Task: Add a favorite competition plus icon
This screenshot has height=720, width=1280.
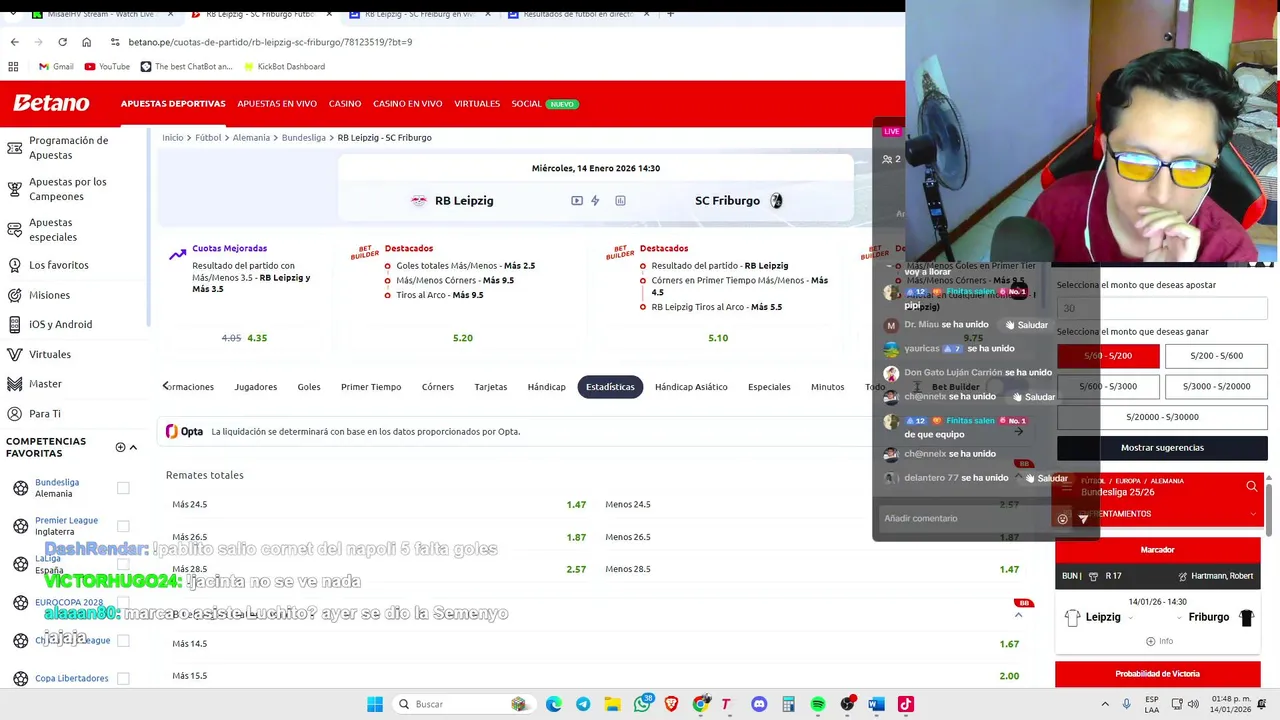Action: (x=120, y=447)
